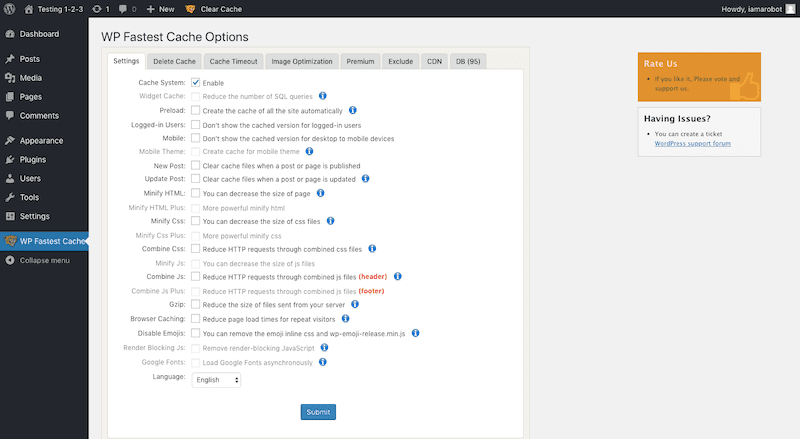This screenshot has height=439, width=800.
Task: Click the WordPress logo in admin bar
Action: (10, 9)
